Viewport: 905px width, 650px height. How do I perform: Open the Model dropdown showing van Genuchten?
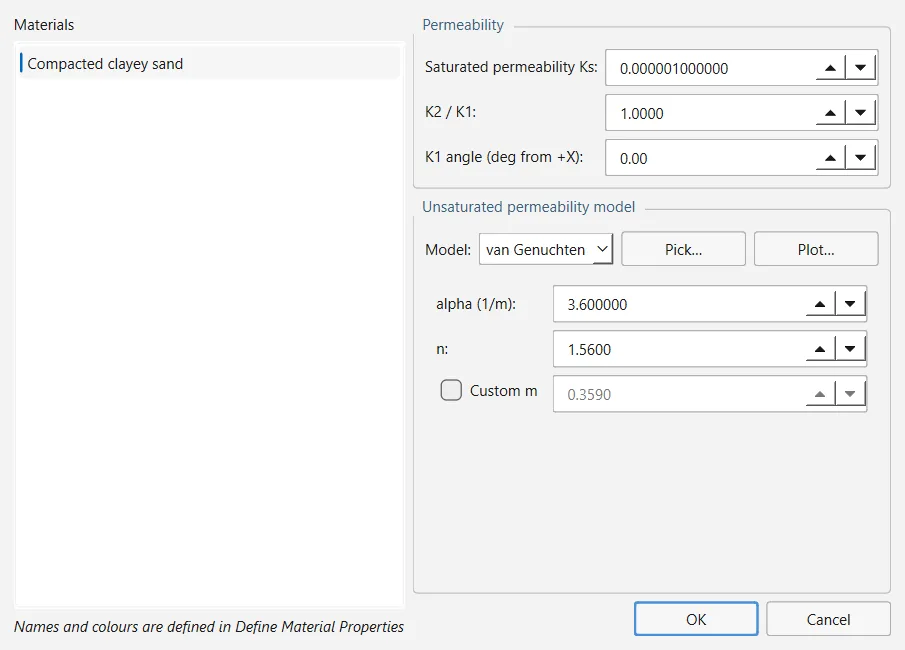tap(546, 249)
